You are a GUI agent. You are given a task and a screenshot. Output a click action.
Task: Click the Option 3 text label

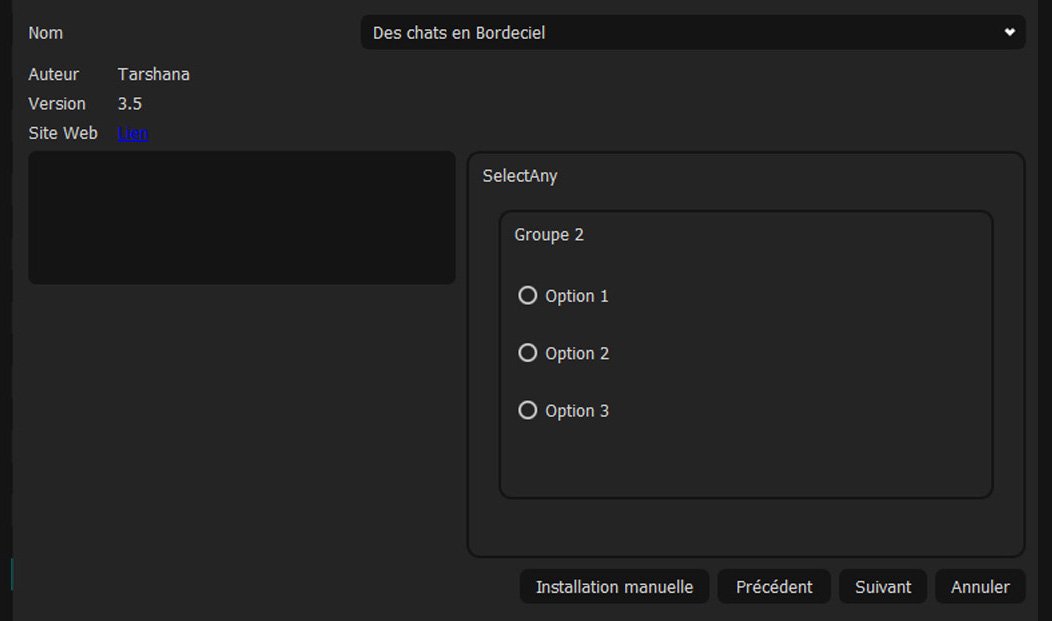[577, 411]
